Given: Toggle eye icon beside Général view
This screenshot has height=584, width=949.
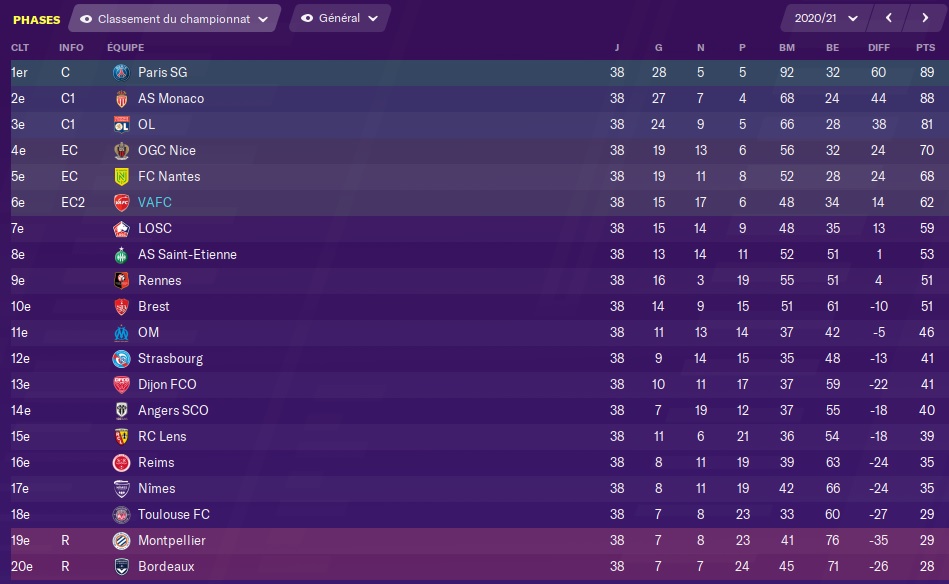Looking at the screenshot, I should coord(307,18).
